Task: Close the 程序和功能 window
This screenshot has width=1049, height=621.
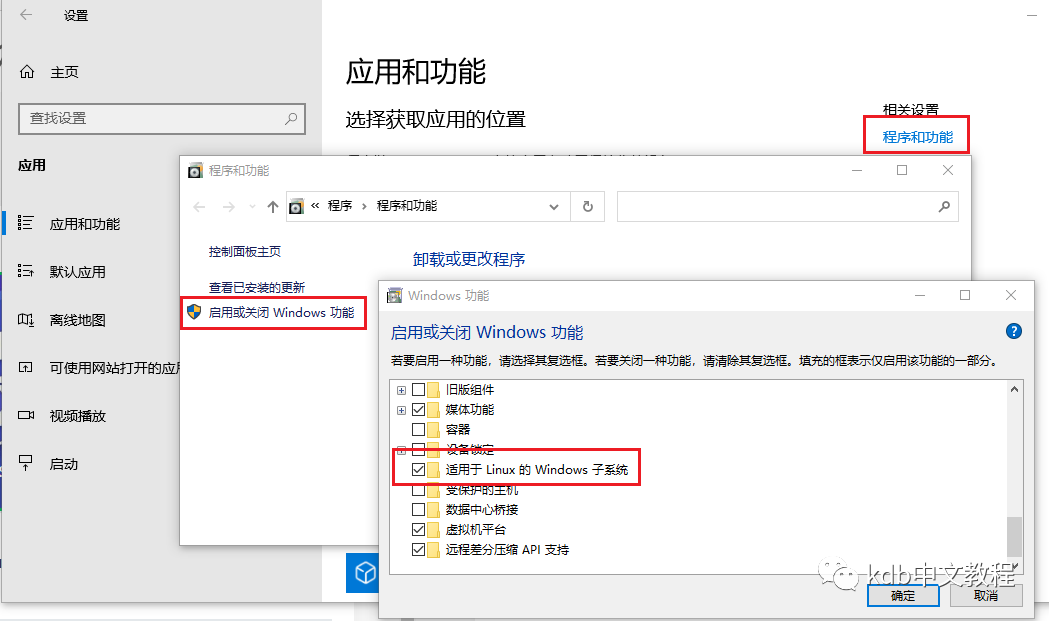Action: click(x=948, y=170)
